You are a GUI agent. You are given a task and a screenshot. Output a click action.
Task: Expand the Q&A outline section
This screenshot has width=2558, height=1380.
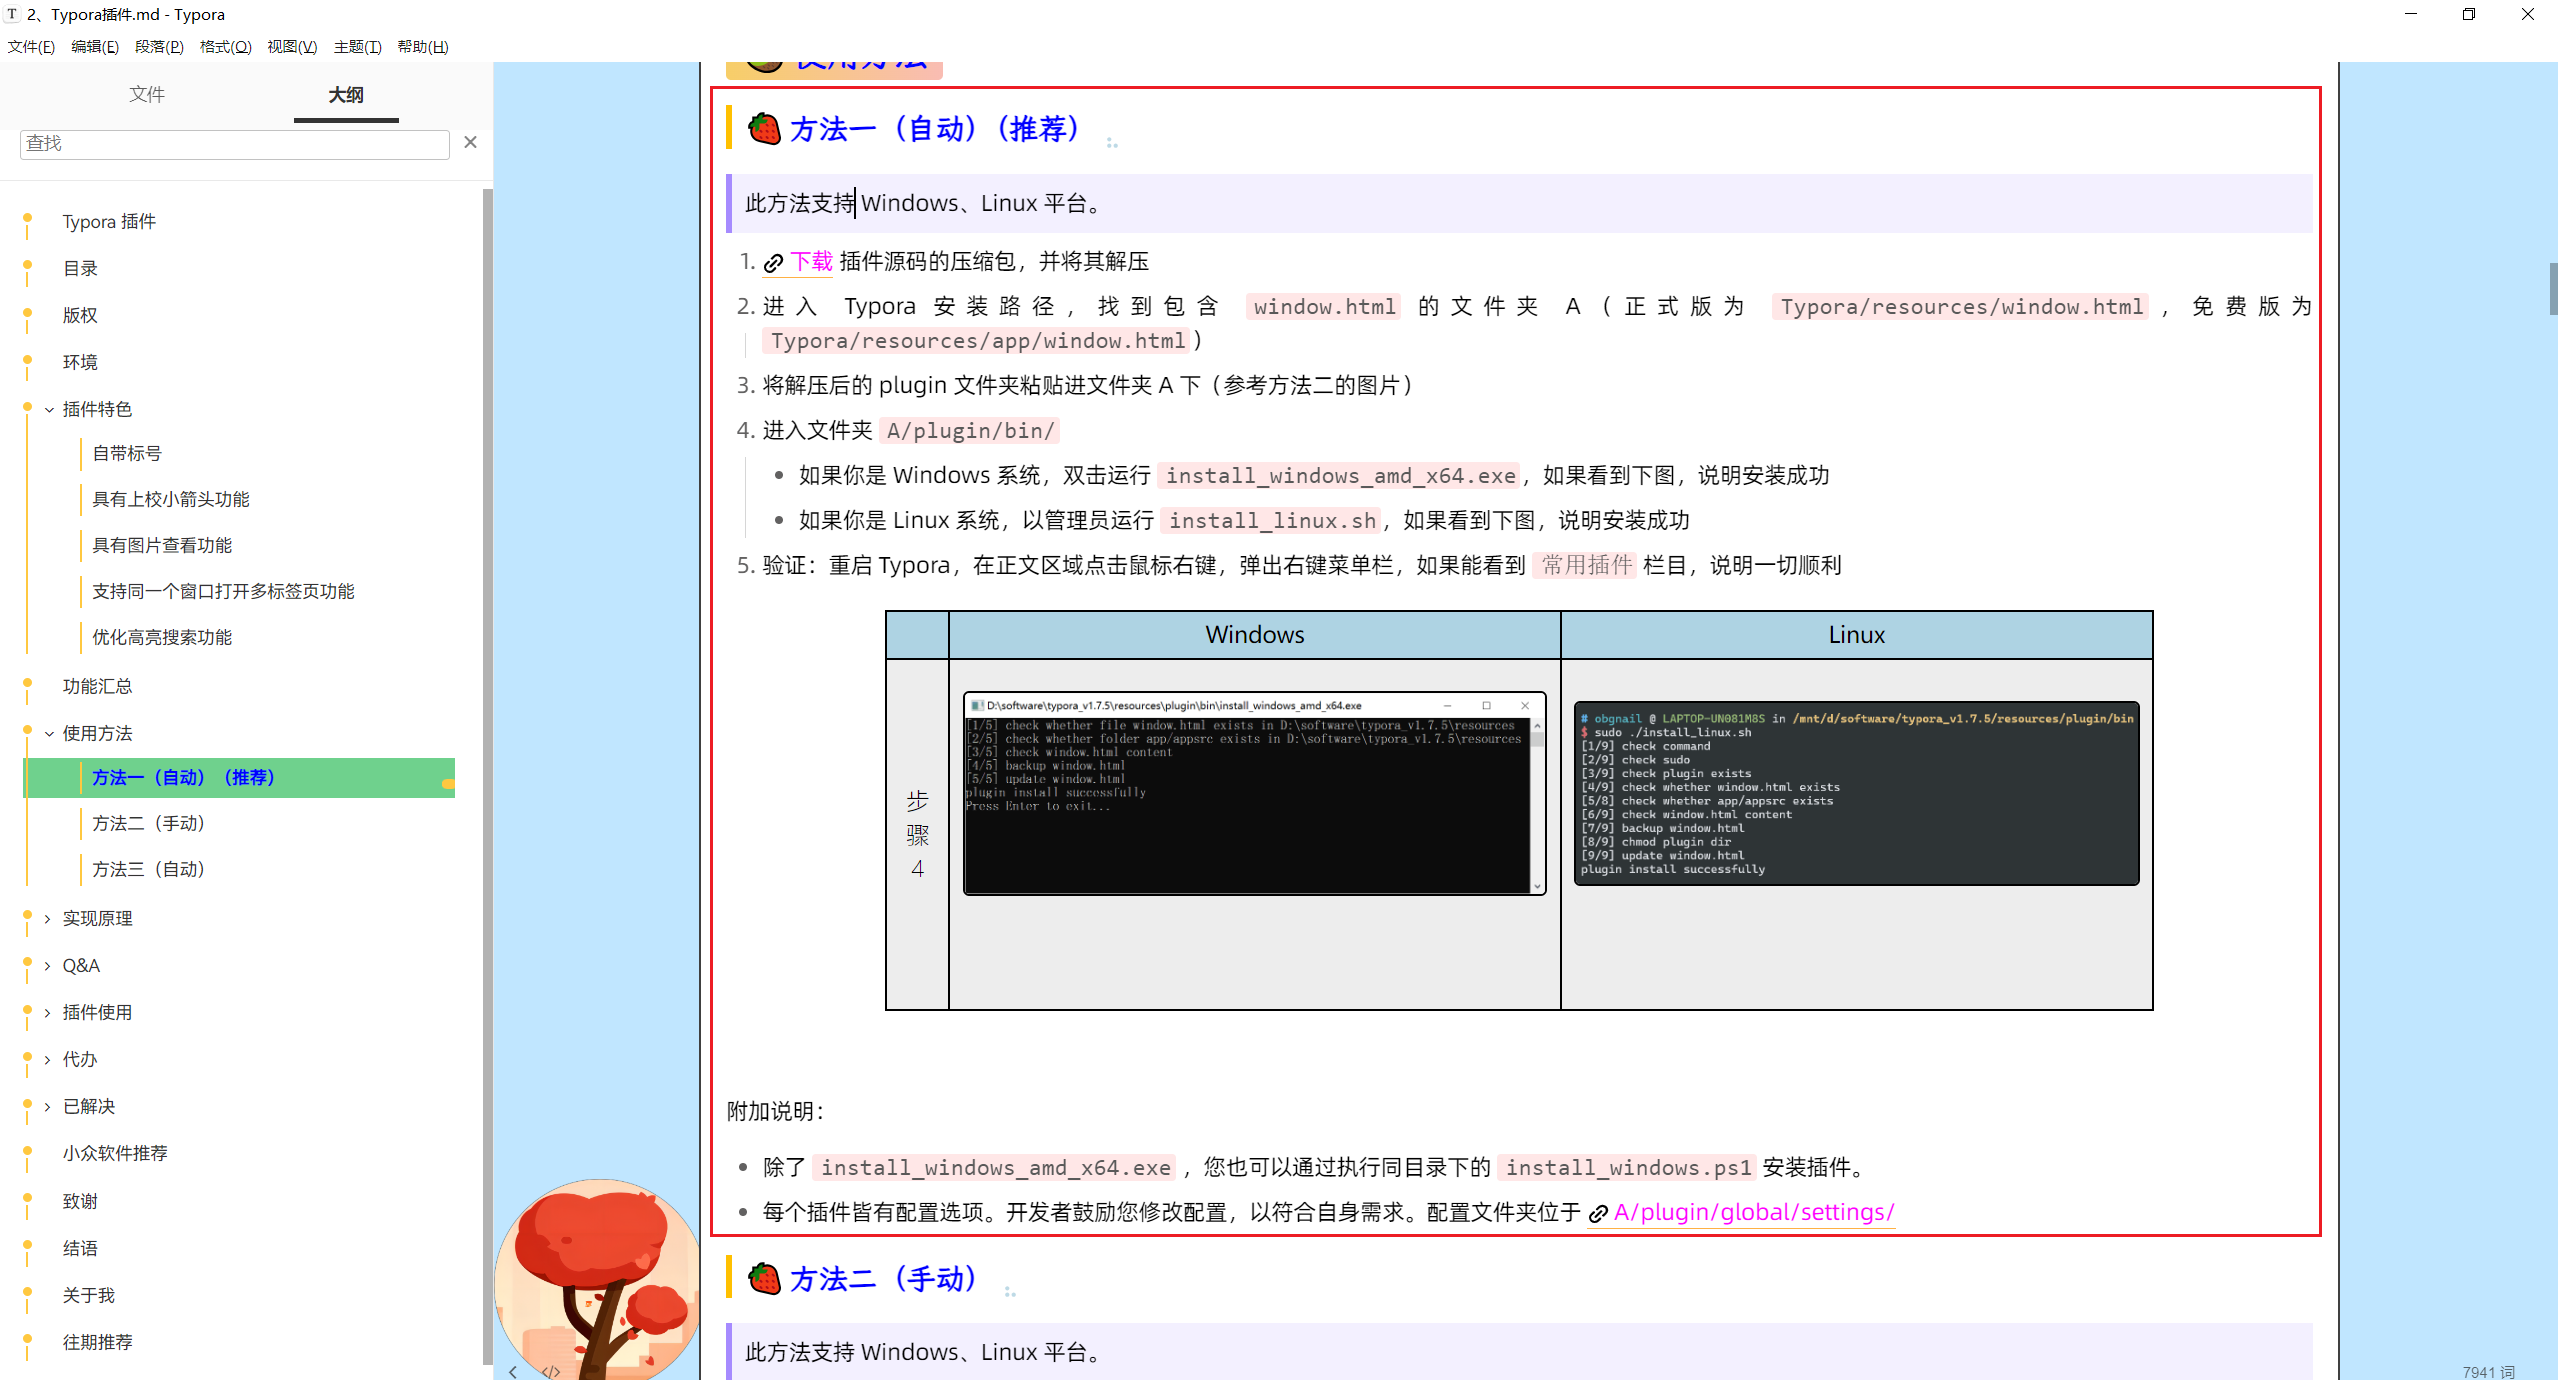[x=47, y=965]
